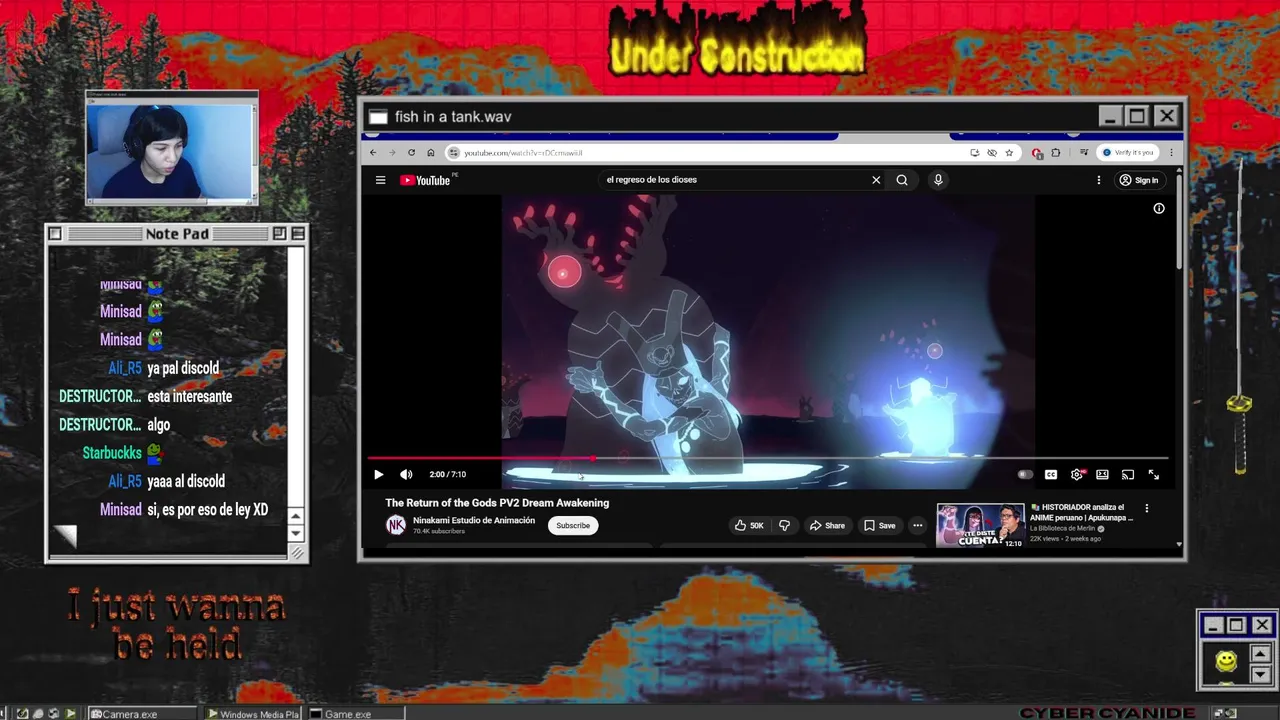Save the video to a playlist
The height and width of the screenshot is (720, 1280).
(x=880, y=525)
